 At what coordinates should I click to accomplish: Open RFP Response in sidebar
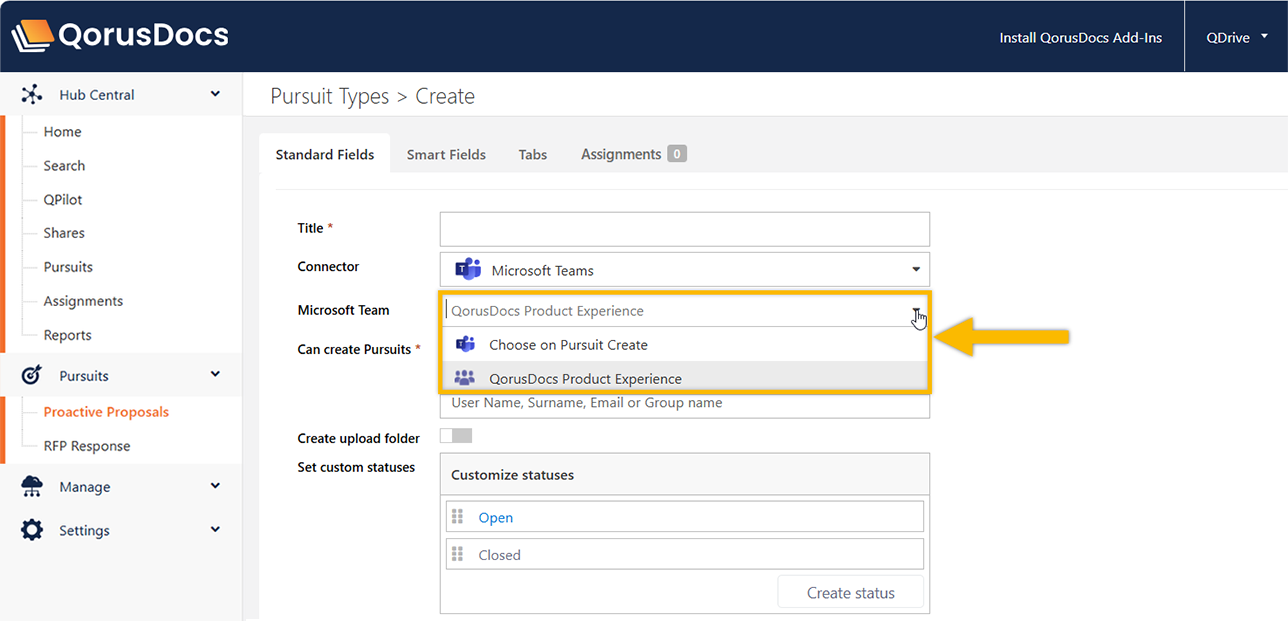87,446
